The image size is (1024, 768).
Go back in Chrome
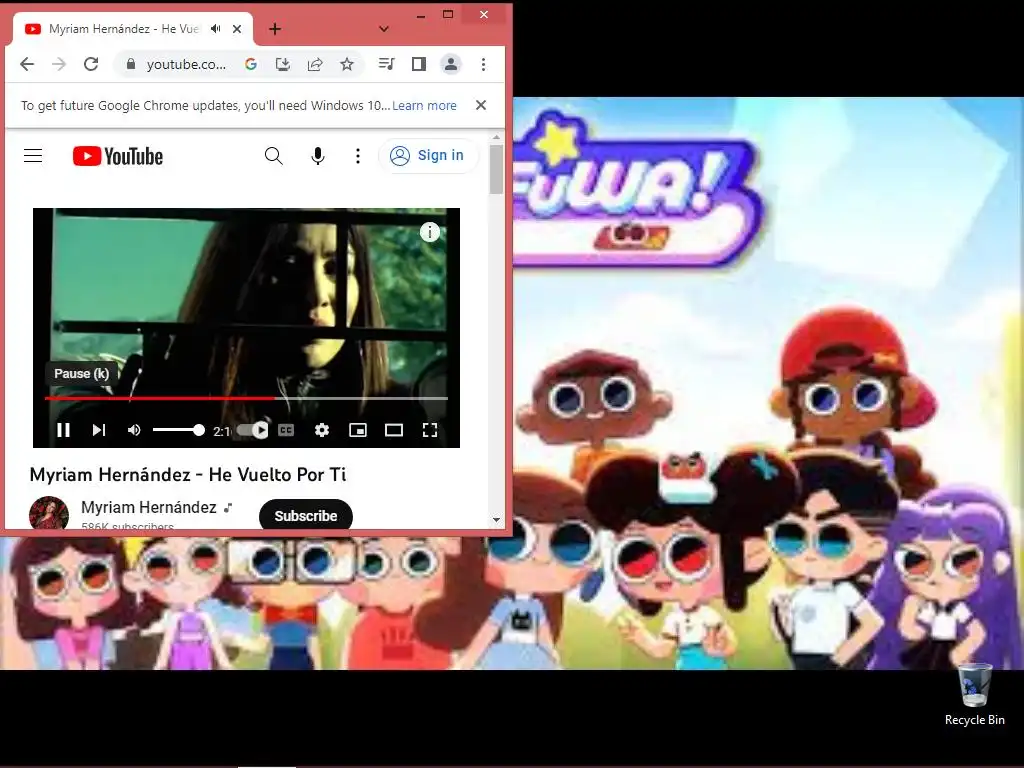pyautogui.click(x=27, y=64)
